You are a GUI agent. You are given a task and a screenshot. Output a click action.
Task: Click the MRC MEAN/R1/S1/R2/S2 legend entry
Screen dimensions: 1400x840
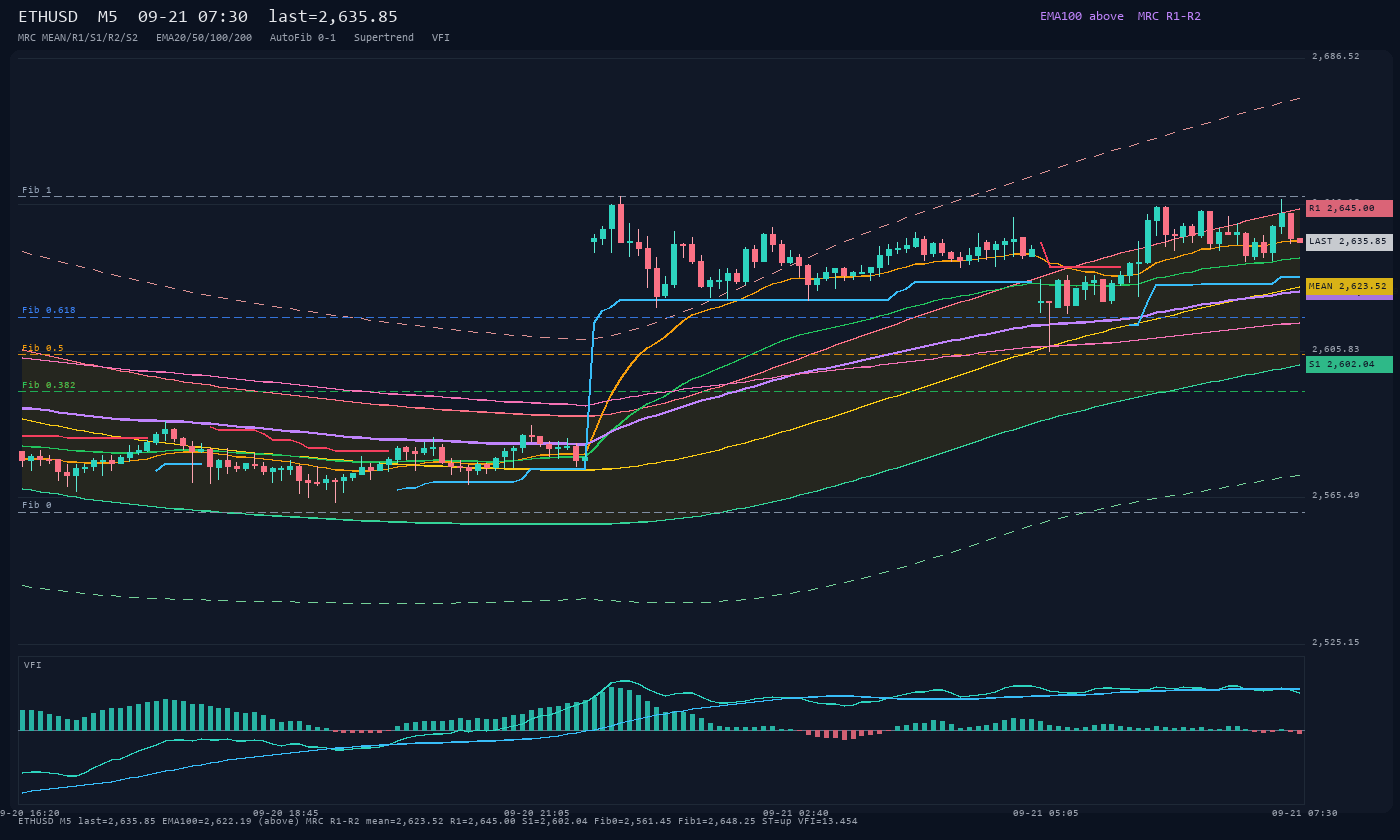pyautogui.click(x=78, y=37)
